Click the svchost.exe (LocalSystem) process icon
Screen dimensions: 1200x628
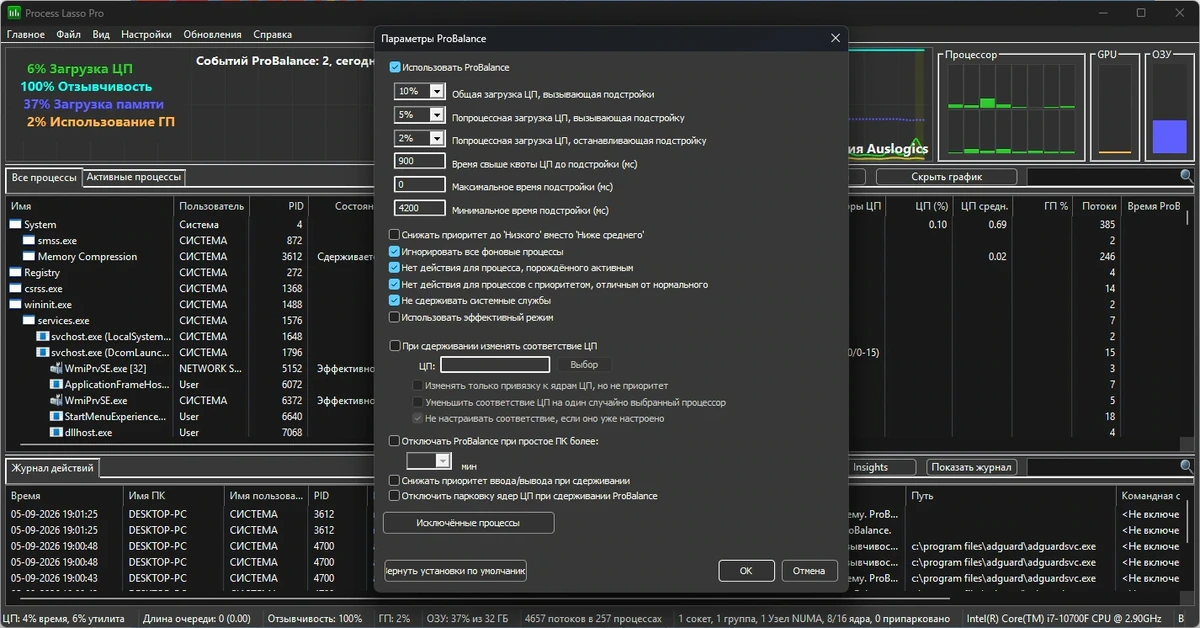tap(43, 337)
